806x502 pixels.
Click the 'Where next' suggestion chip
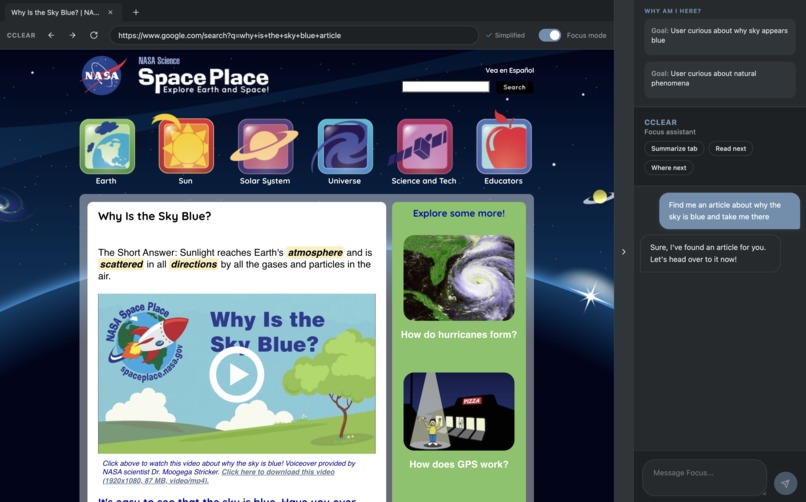point(669,168)
